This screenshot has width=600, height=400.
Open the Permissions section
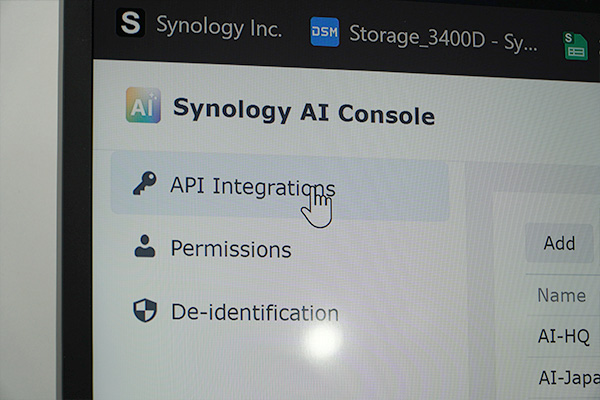231,249
